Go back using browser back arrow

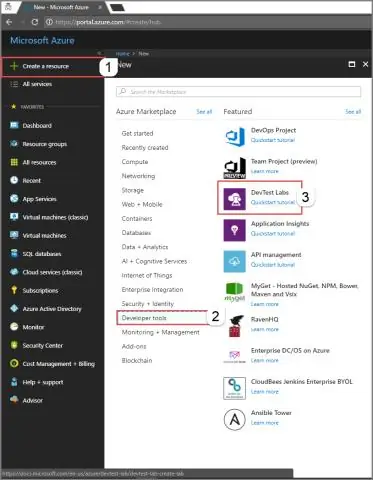(x=9, y=22)
